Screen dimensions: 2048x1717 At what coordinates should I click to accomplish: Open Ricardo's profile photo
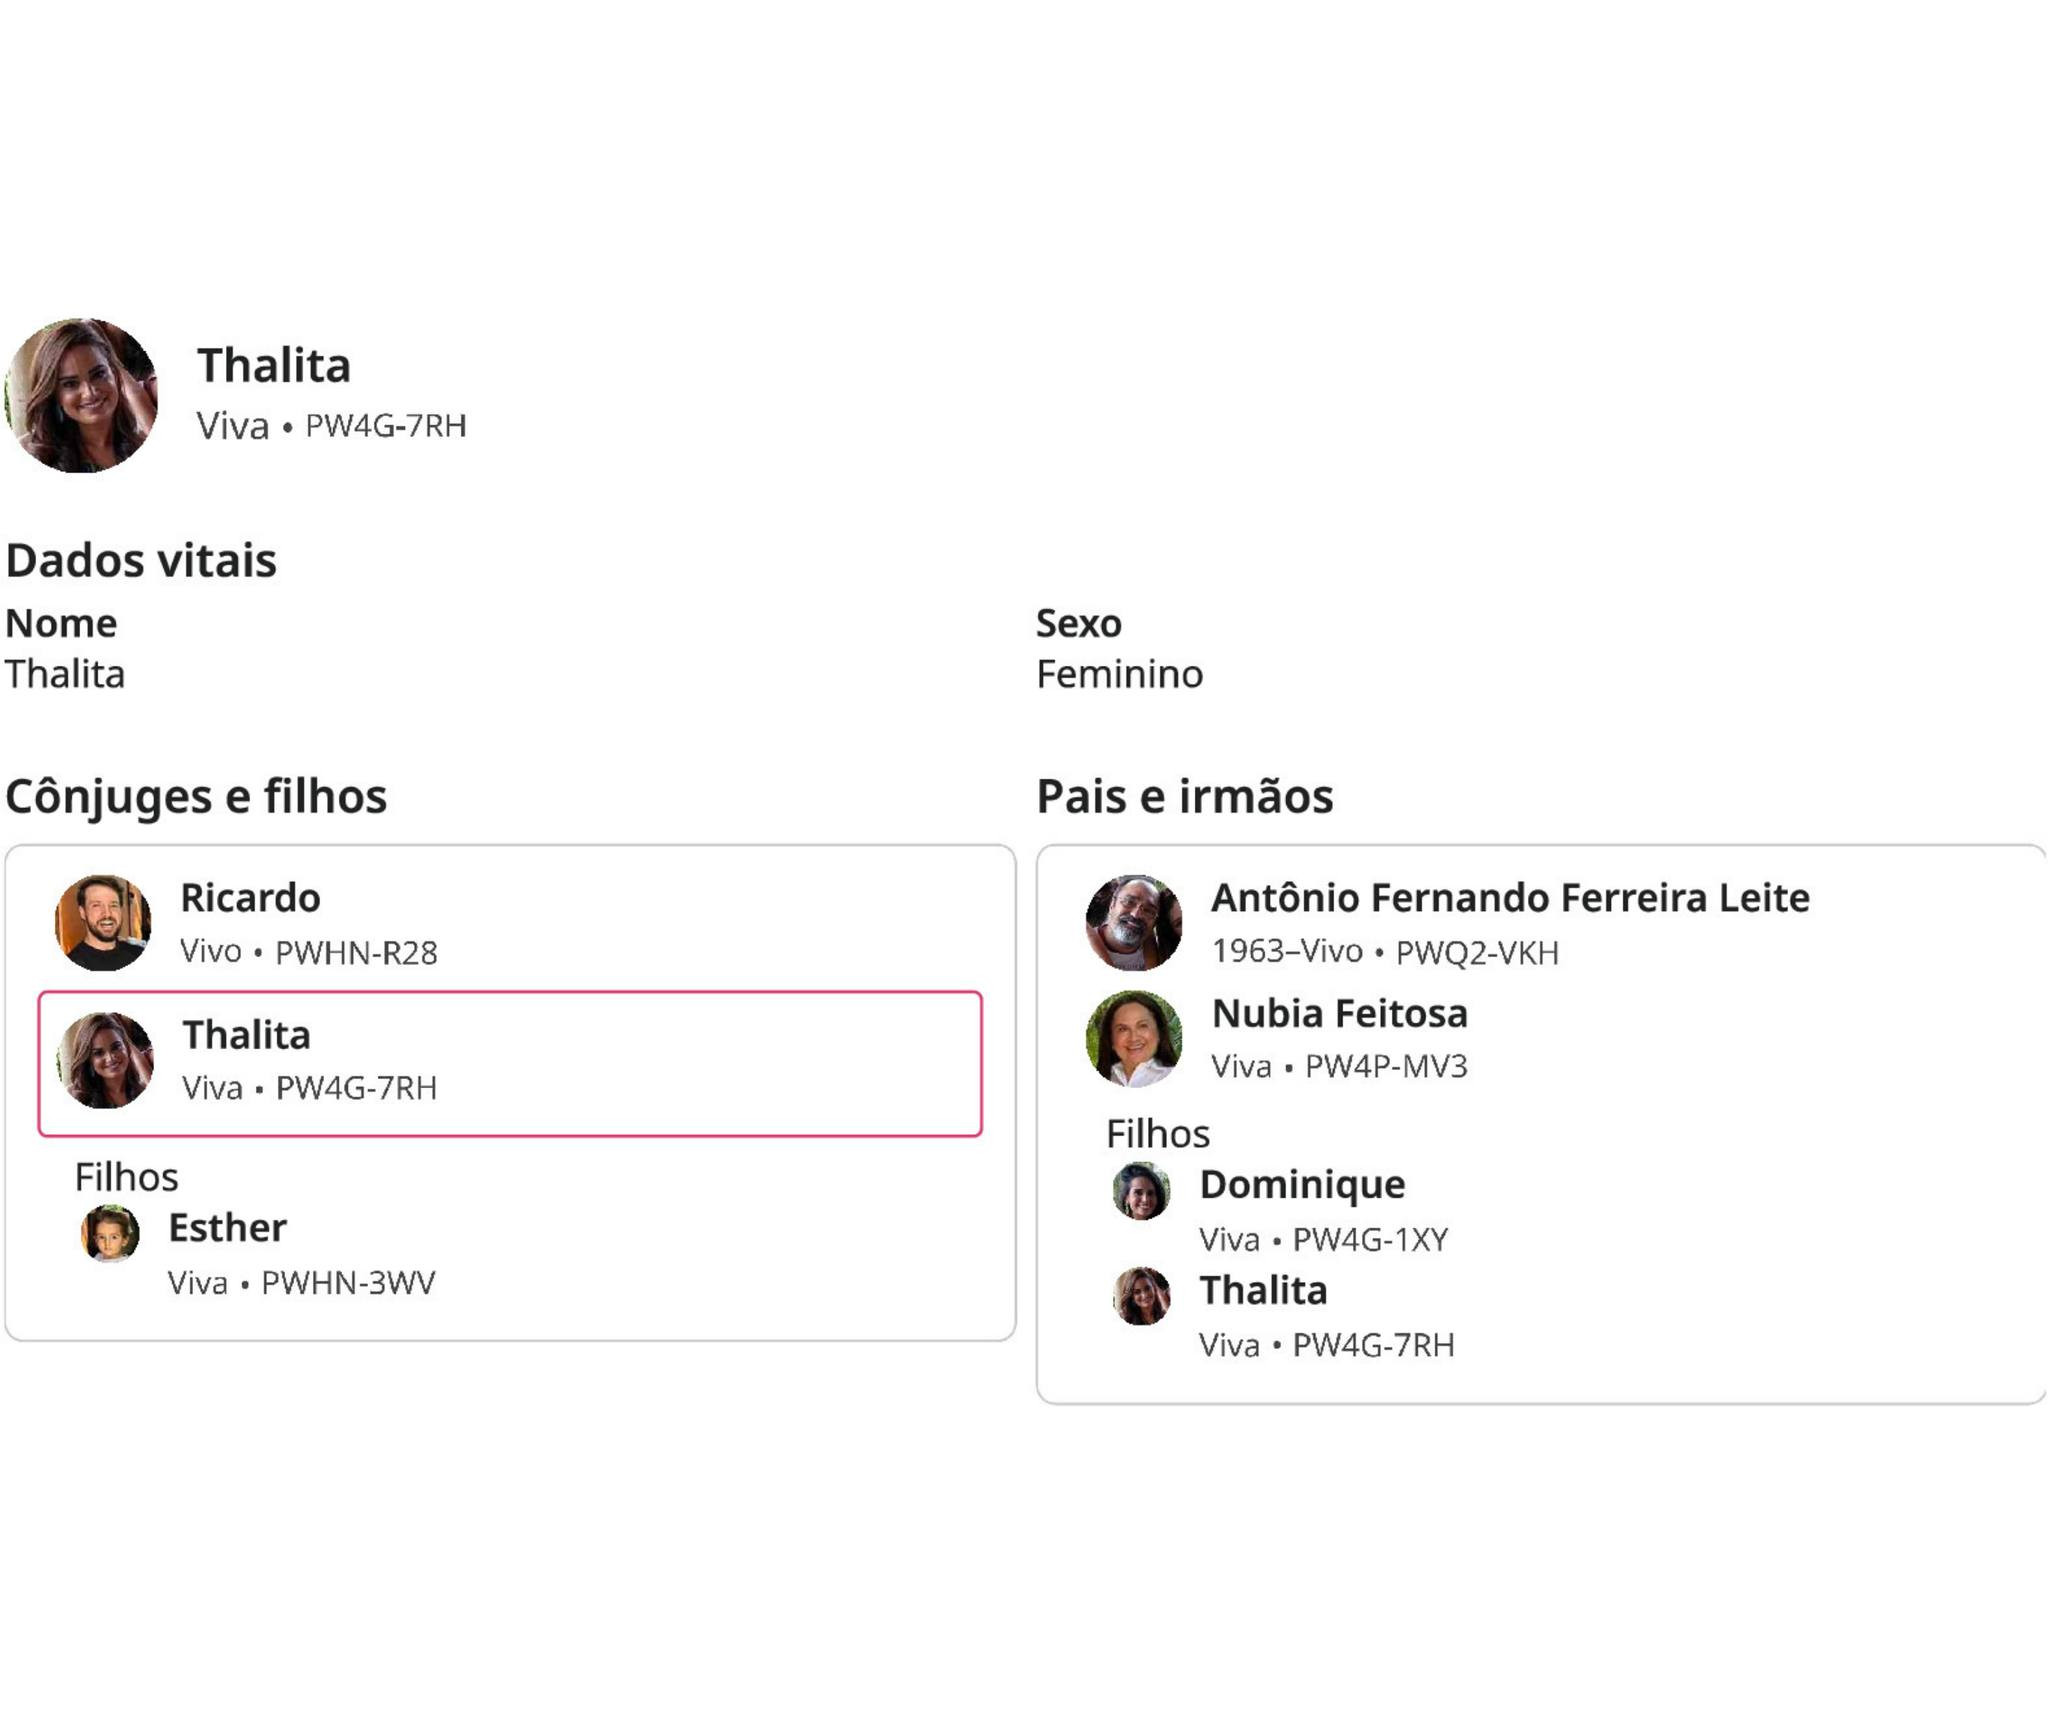pos(103,922)
